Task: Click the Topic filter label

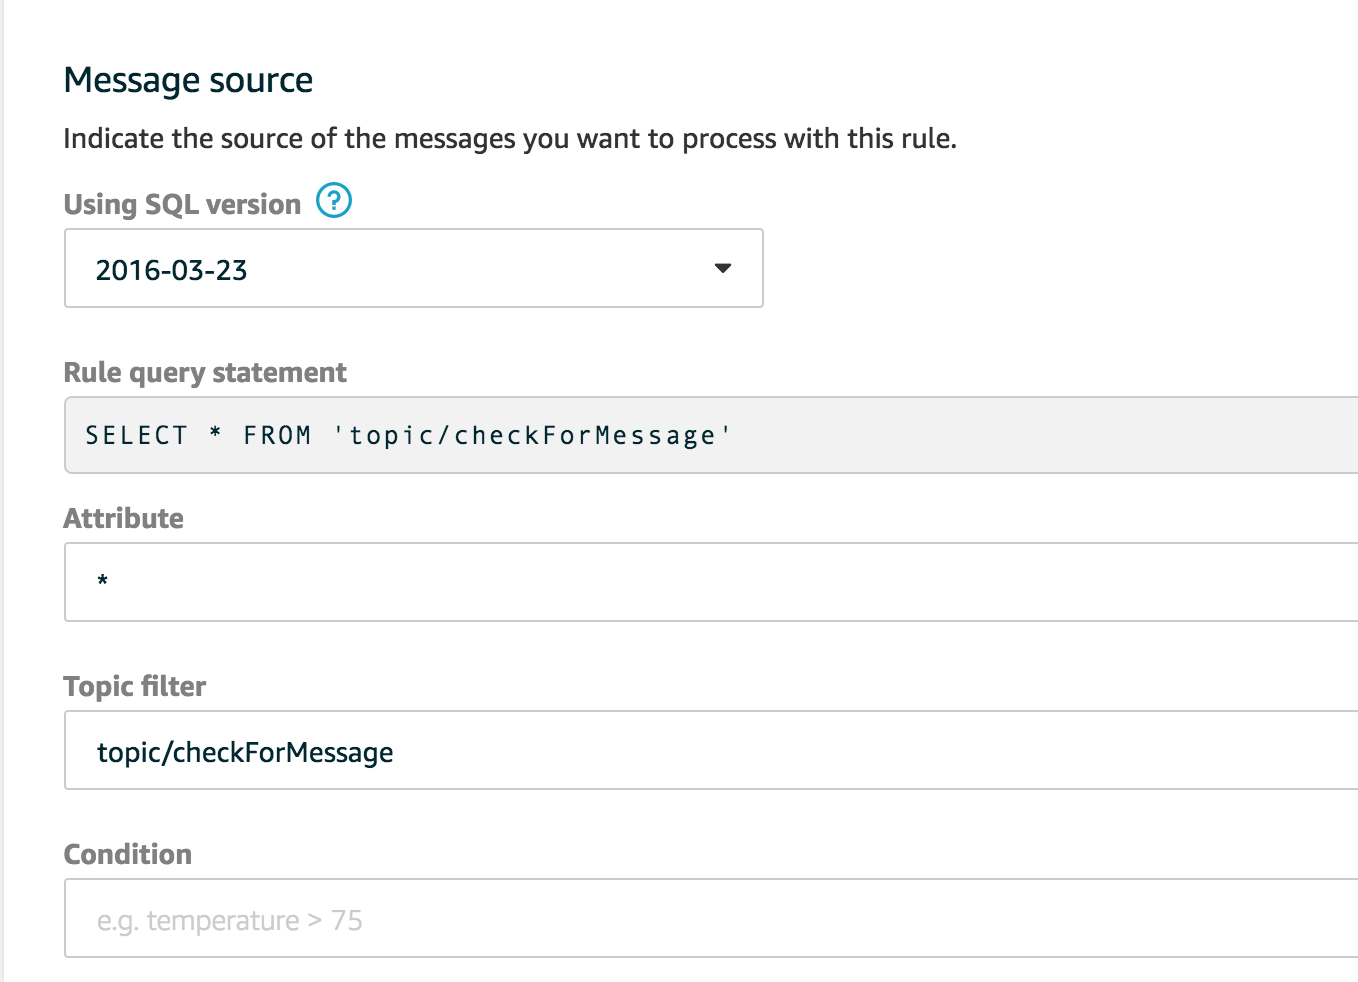Action: coord(134,686)
